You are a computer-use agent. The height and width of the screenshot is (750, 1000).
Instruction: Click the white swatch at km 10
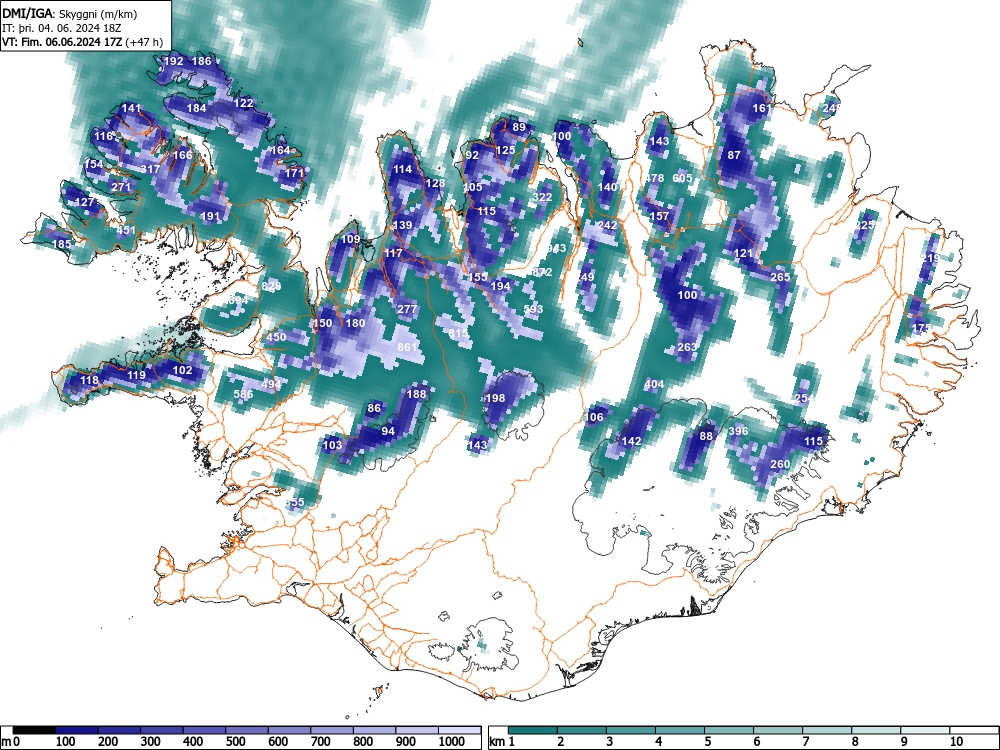tap(974, 730)
